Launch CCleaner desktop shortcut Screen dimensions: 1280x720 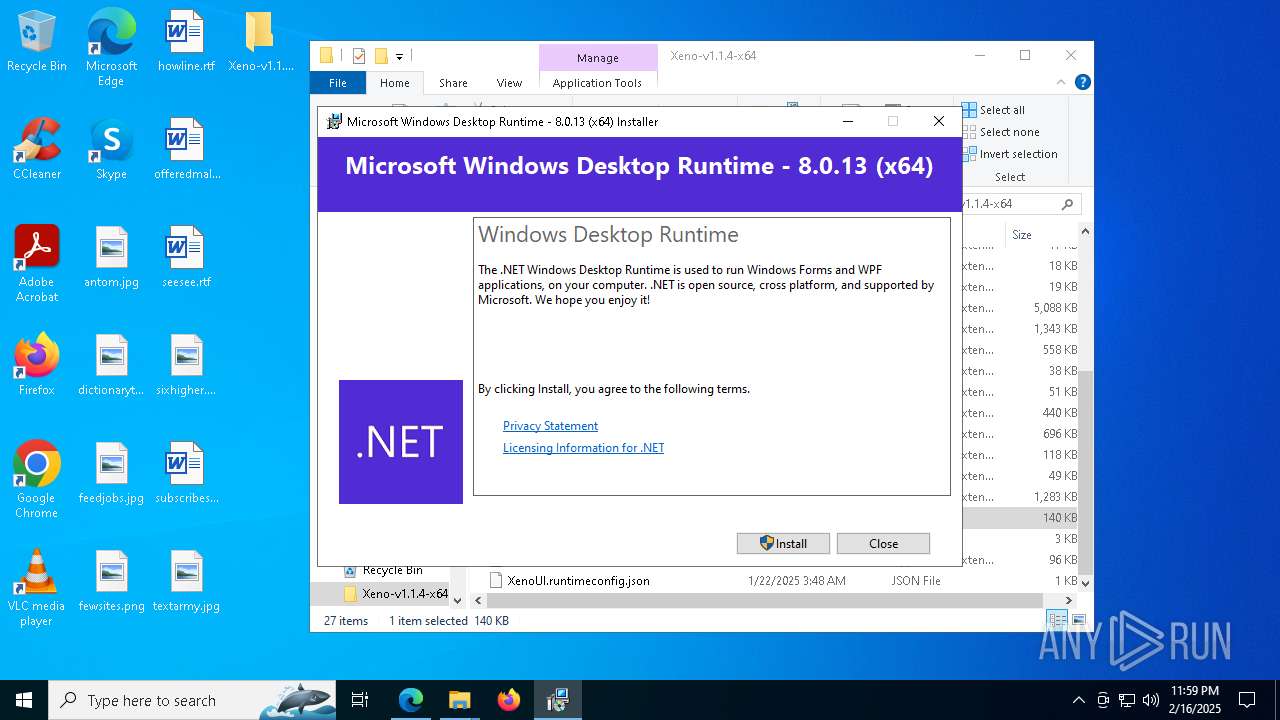click(x=37, y=150)
